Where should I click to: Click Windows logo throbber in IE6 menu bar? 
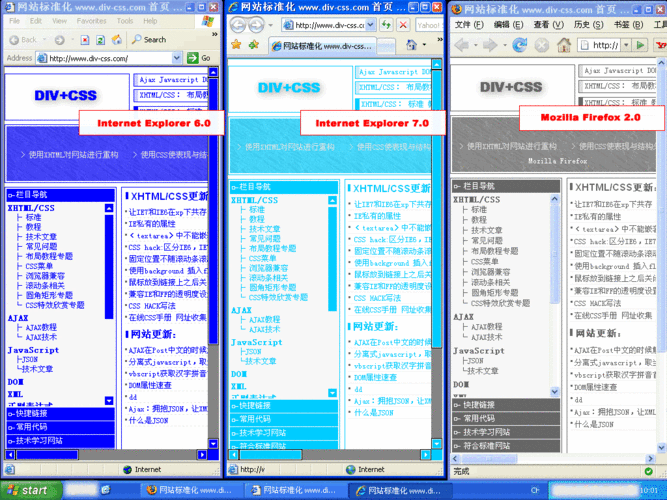point(208,21)
